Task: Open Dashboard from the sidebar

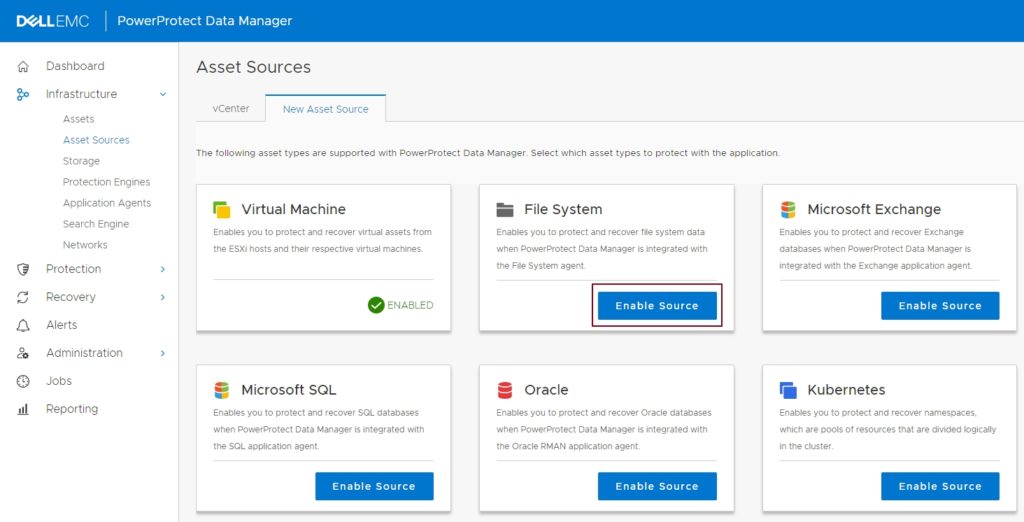Action: [75, 66]
